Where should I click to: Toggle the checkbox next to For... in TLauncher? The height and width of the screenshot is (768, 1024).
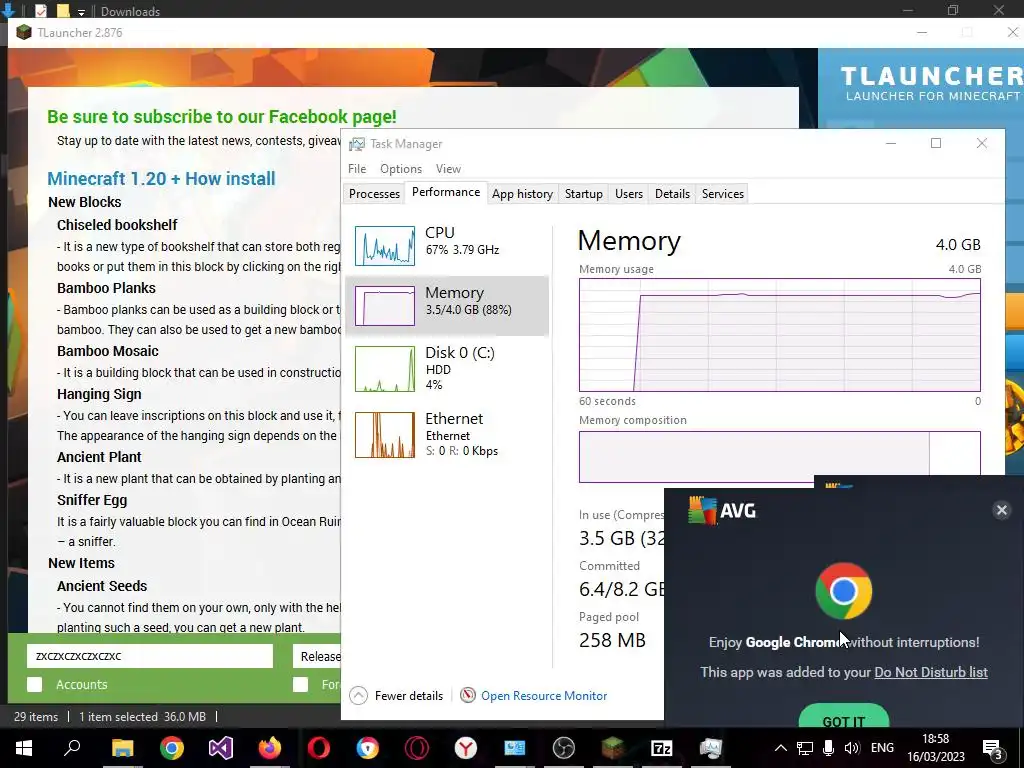pyautogui.click(x=300, y=684)
